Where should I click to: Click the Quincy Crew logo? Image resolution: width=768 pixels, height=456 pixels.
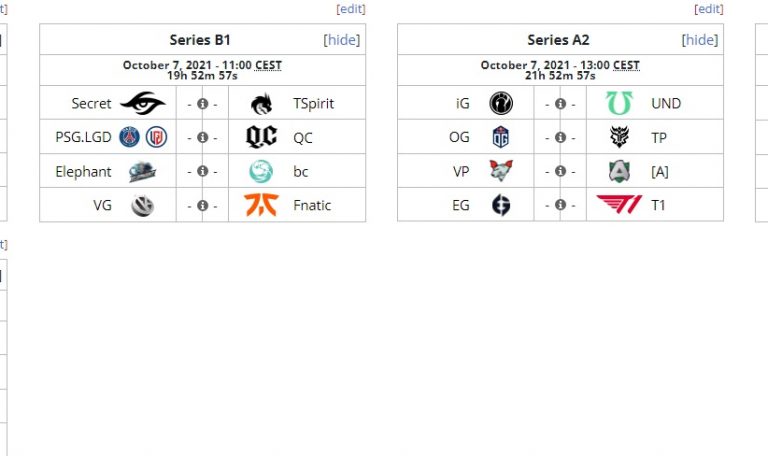coord(261,137)
